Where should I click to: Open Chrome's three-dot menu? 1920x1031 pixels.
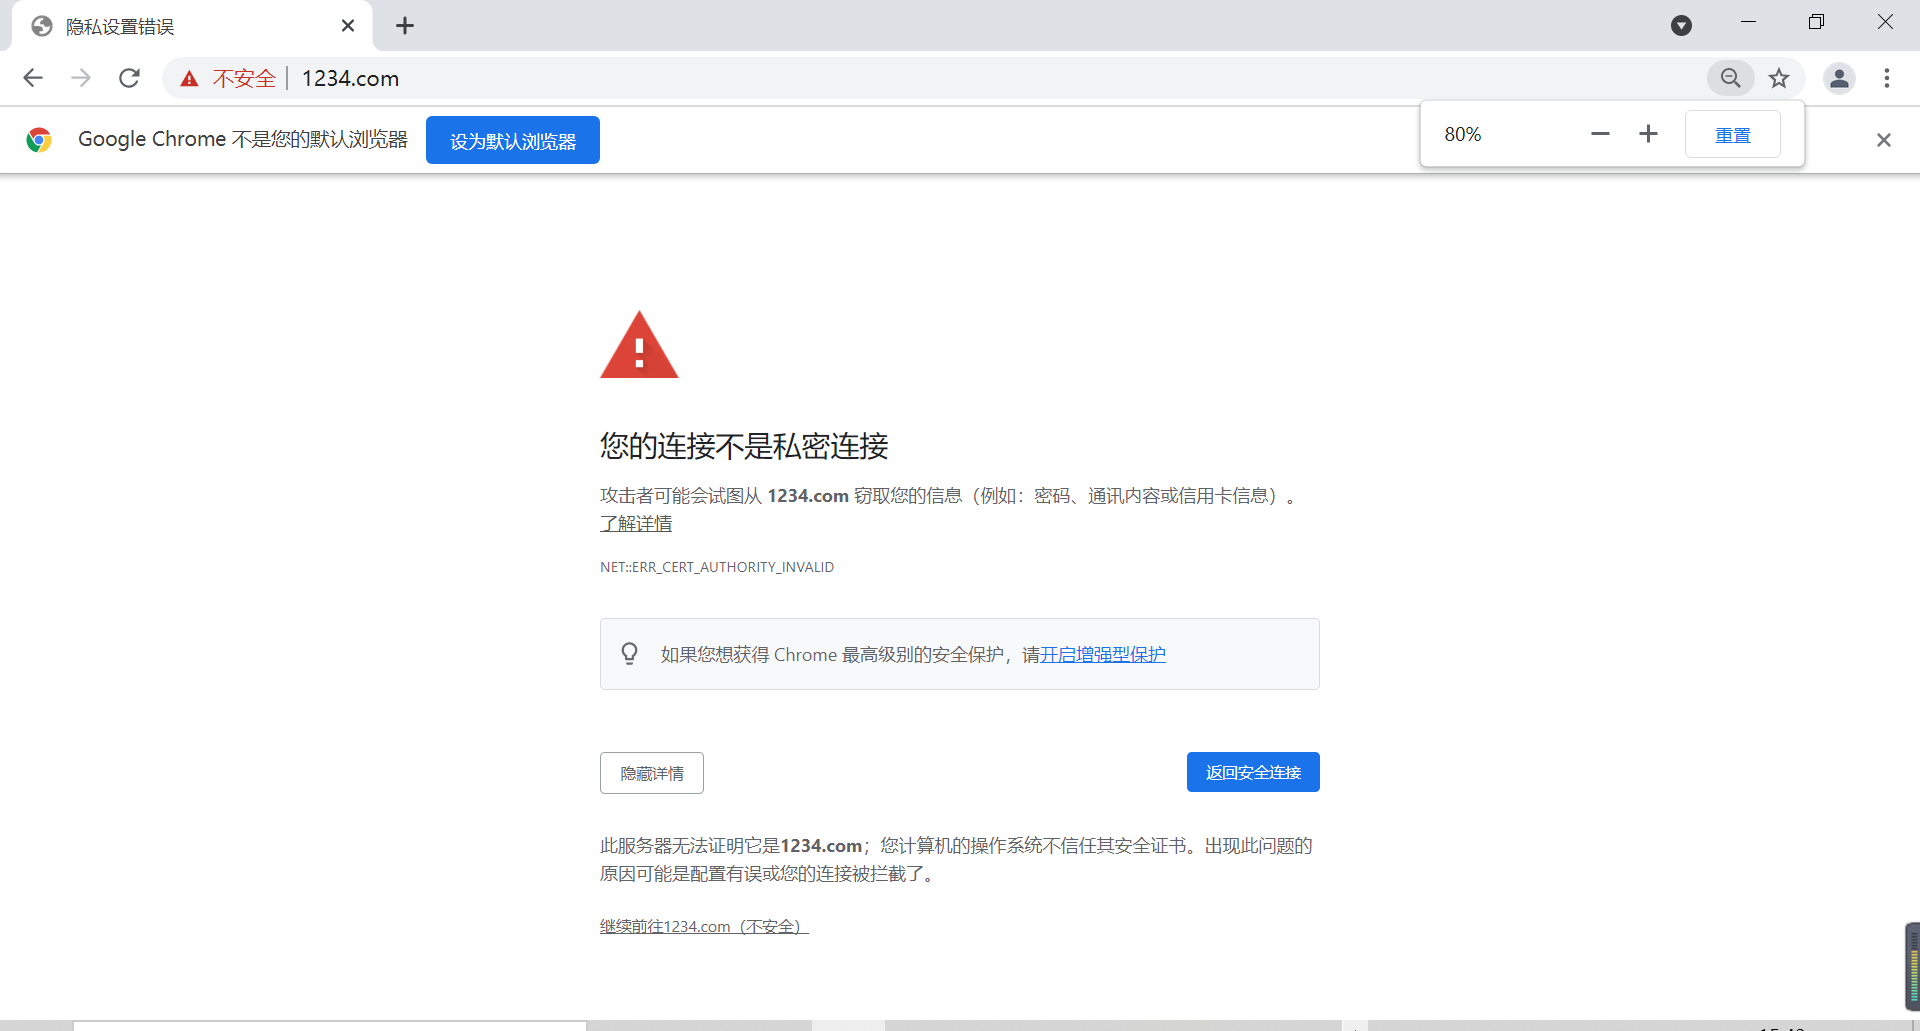click(x=1887, y=78)
